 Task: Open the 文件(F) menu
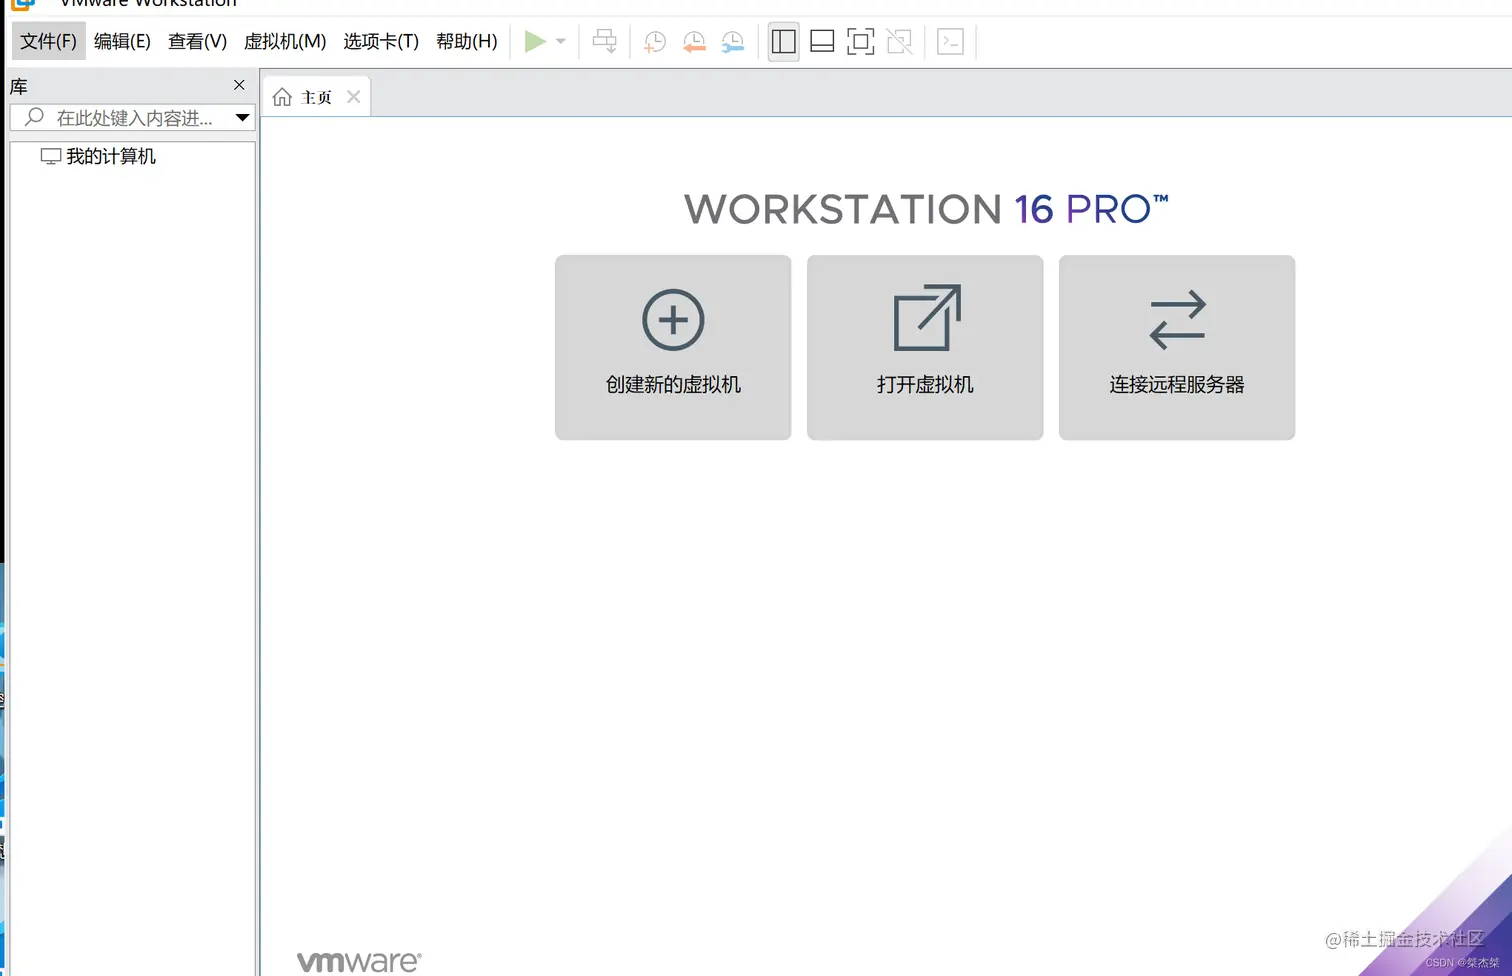point(48,41)
